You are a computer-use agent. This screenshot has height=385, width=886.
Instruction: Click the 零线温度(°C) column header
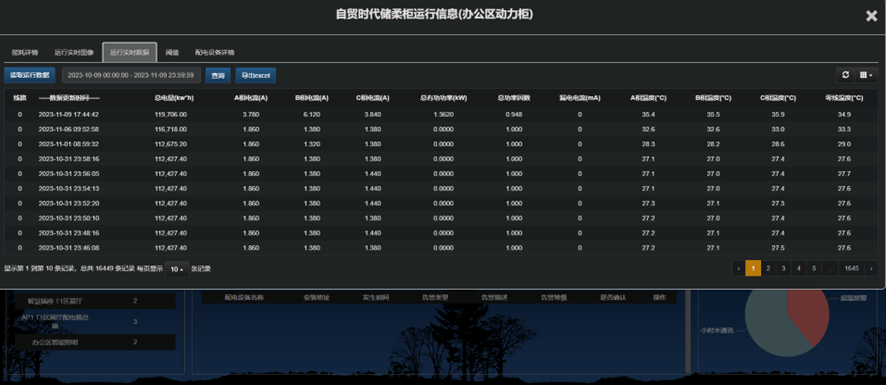click(x=845, y=98)
